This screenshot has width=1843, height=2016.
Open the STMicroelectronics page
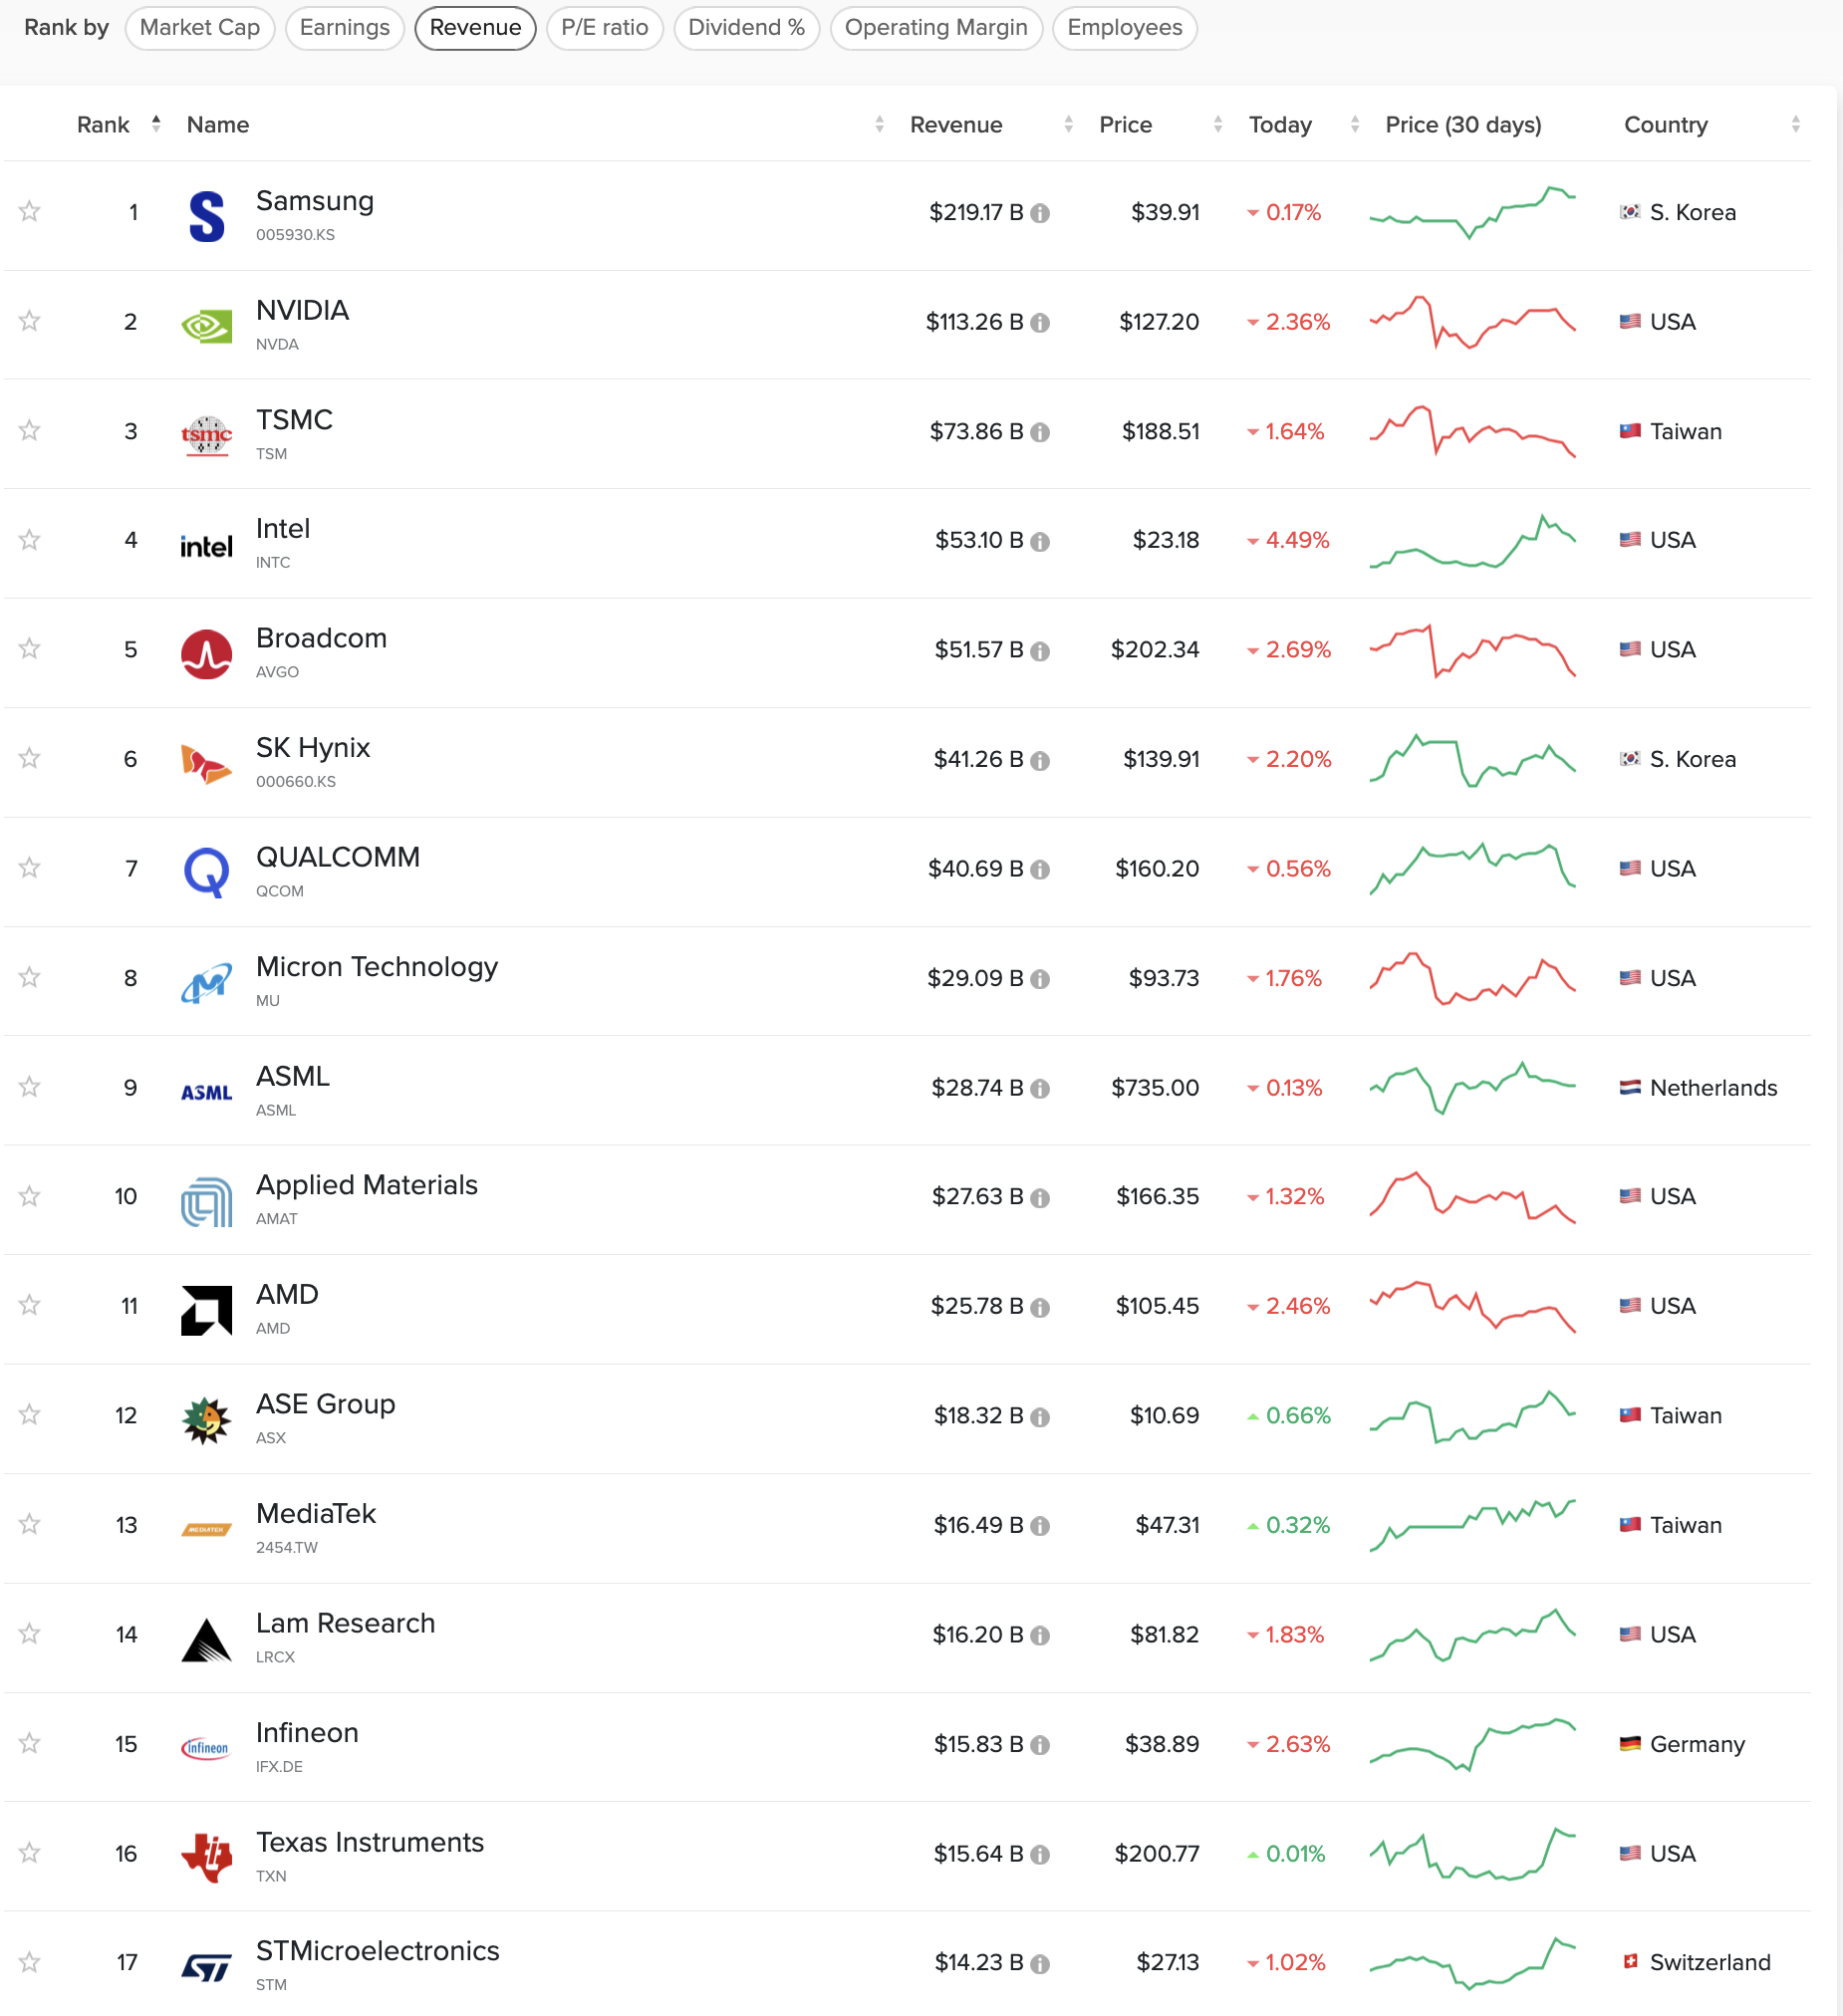click(x=377, y=1951)
